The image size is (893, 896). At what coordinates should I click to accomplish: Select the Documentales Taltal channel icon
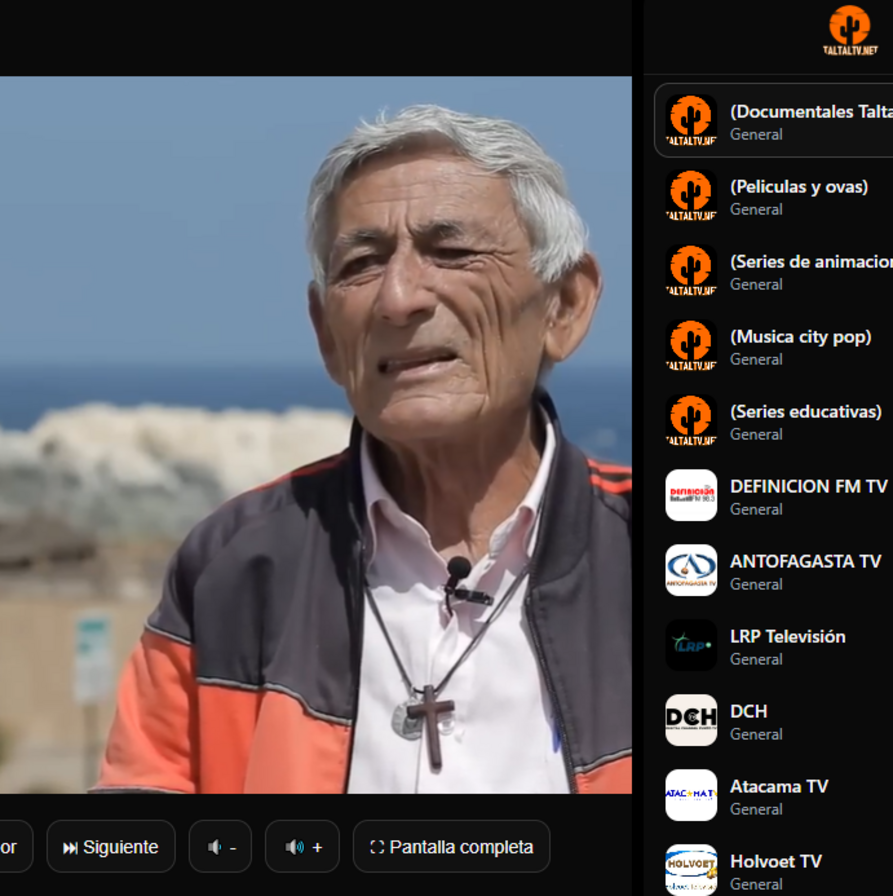click(x=691, y=121)
